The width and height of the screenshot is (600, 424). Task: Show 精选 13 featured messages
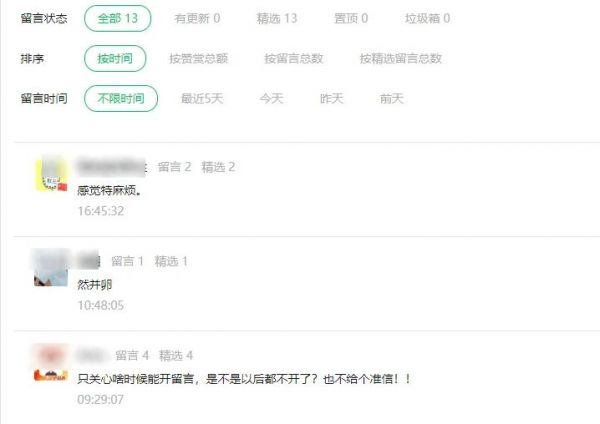[277, 18]
